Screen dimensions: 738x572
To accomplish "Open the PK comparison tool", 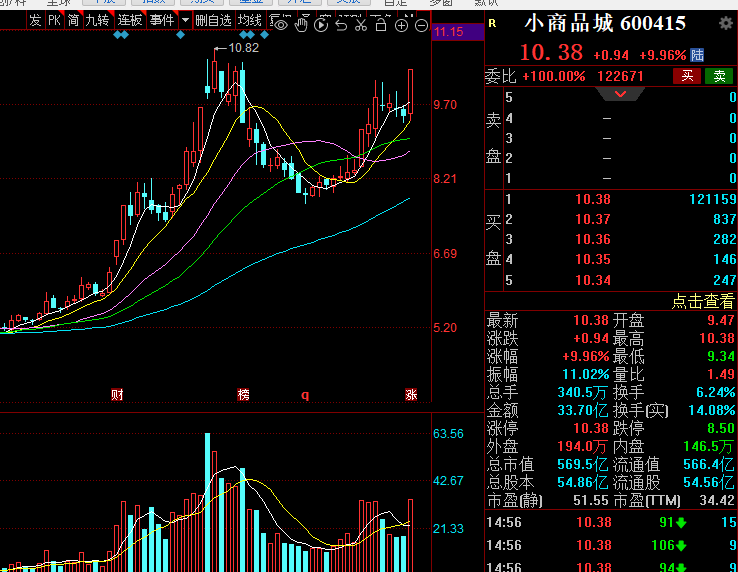I will click(55, 20).
